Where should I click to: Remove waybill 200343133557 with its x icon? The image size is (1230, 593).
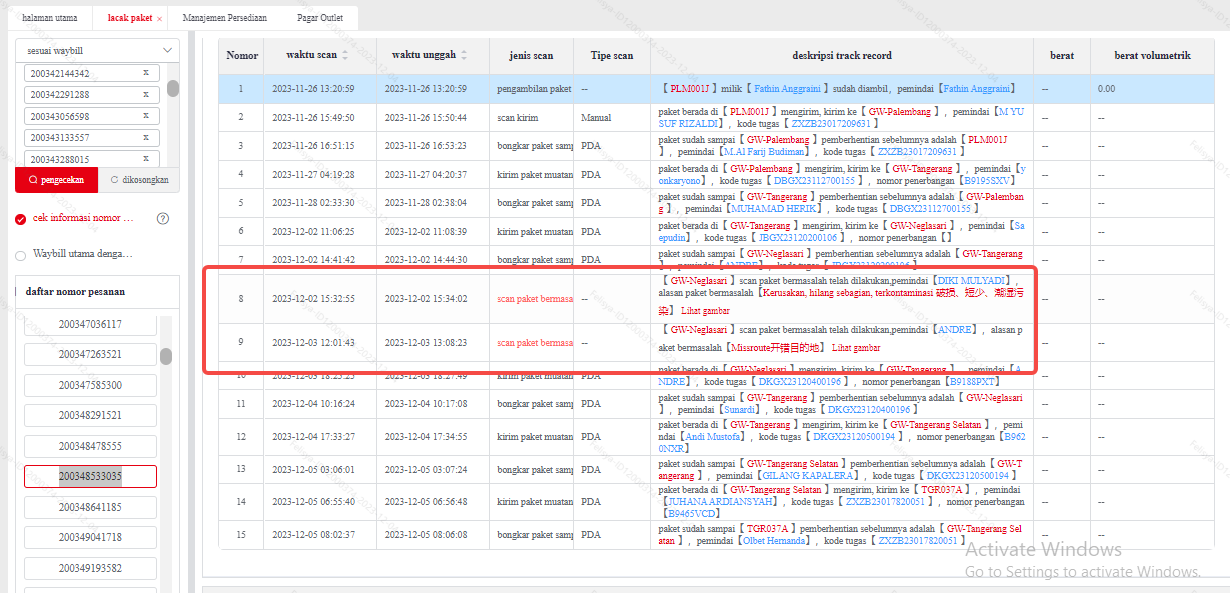tap(145, 137)
